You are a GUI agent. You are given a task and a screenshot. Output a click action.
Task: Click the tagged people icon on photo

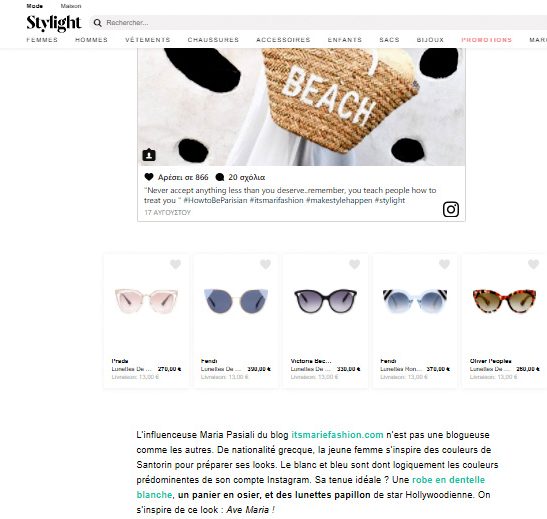coord(149,155)
